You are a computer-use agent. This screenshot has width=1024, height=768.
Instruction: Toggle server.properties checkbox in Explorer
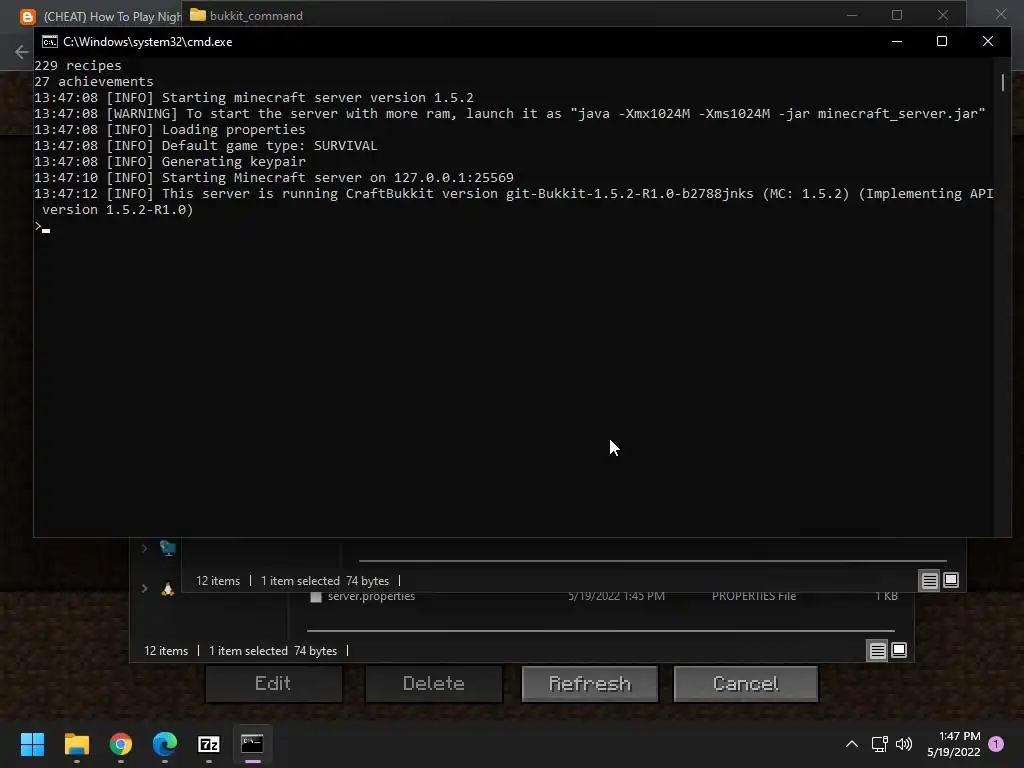tap(316, 597)
